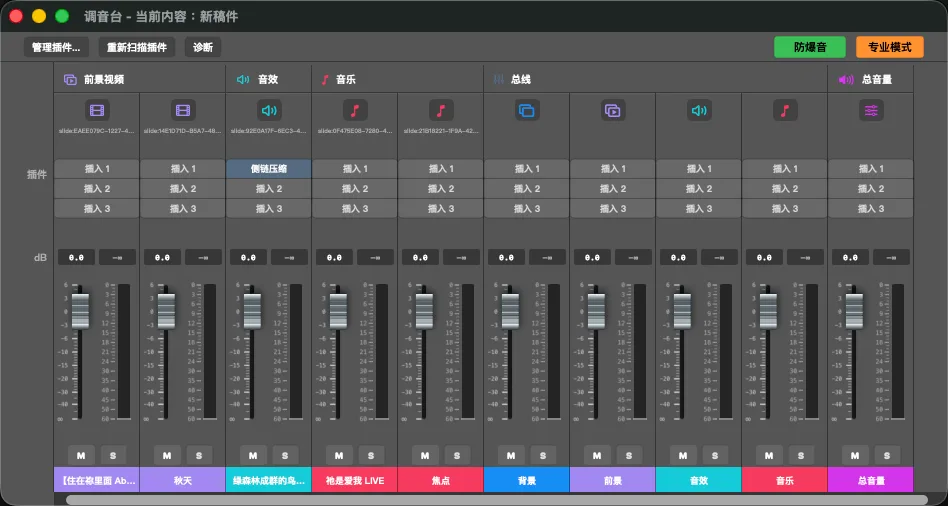Mute the 总音量 master channel
948x506 pixels.
click(855, 455)
